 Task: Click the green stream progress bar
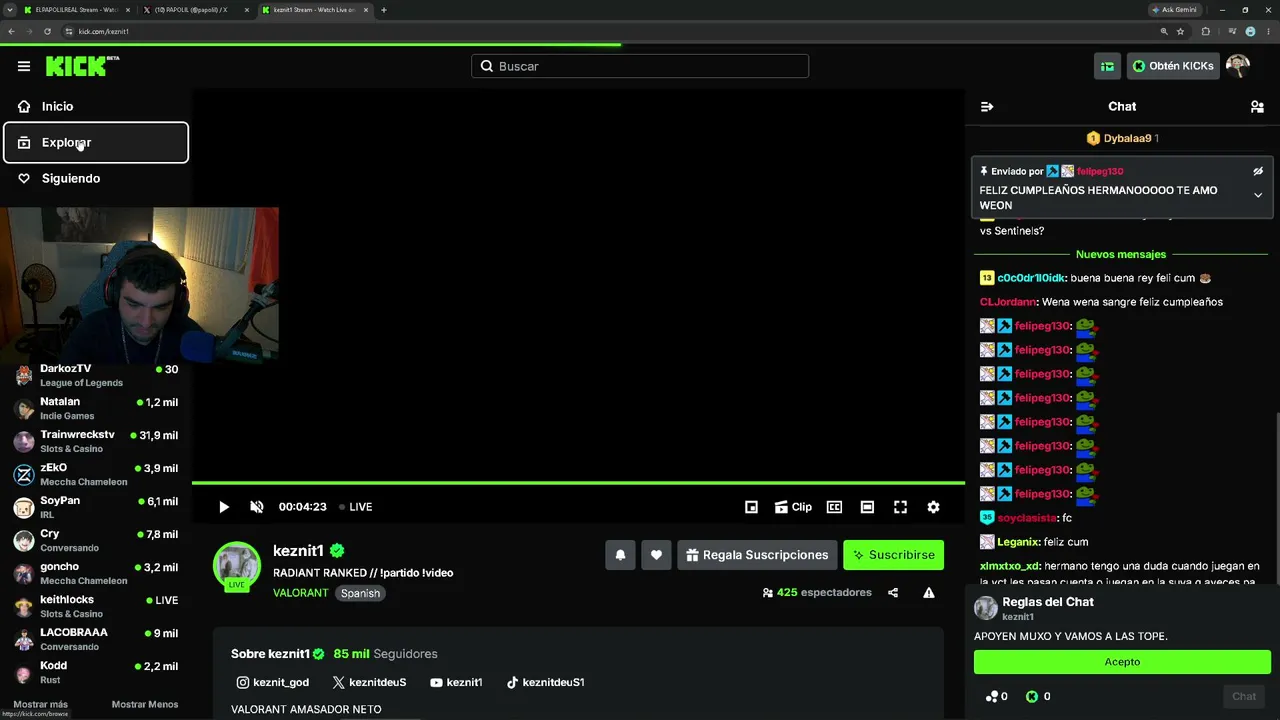pos(578,483)
